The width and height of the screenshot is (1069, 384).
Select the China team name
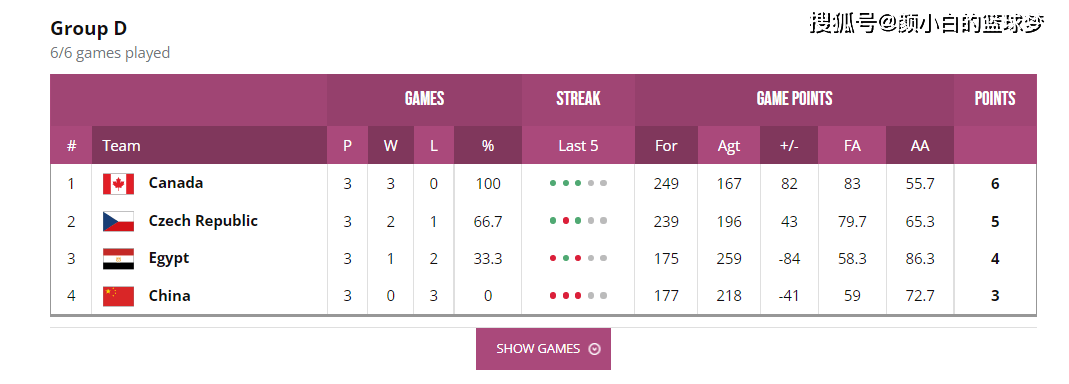170,296
